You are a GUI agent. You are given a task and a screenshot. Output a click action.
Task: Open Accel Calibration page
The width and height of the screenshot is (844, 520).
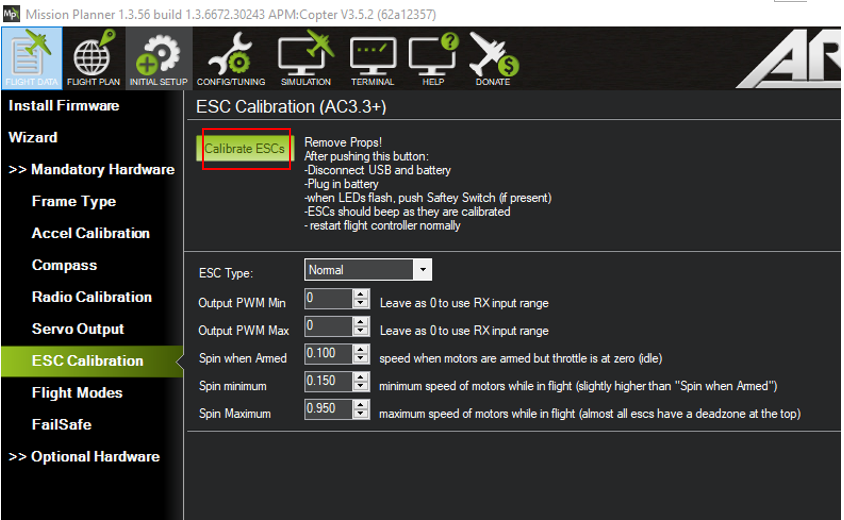[x=90, y=233]
